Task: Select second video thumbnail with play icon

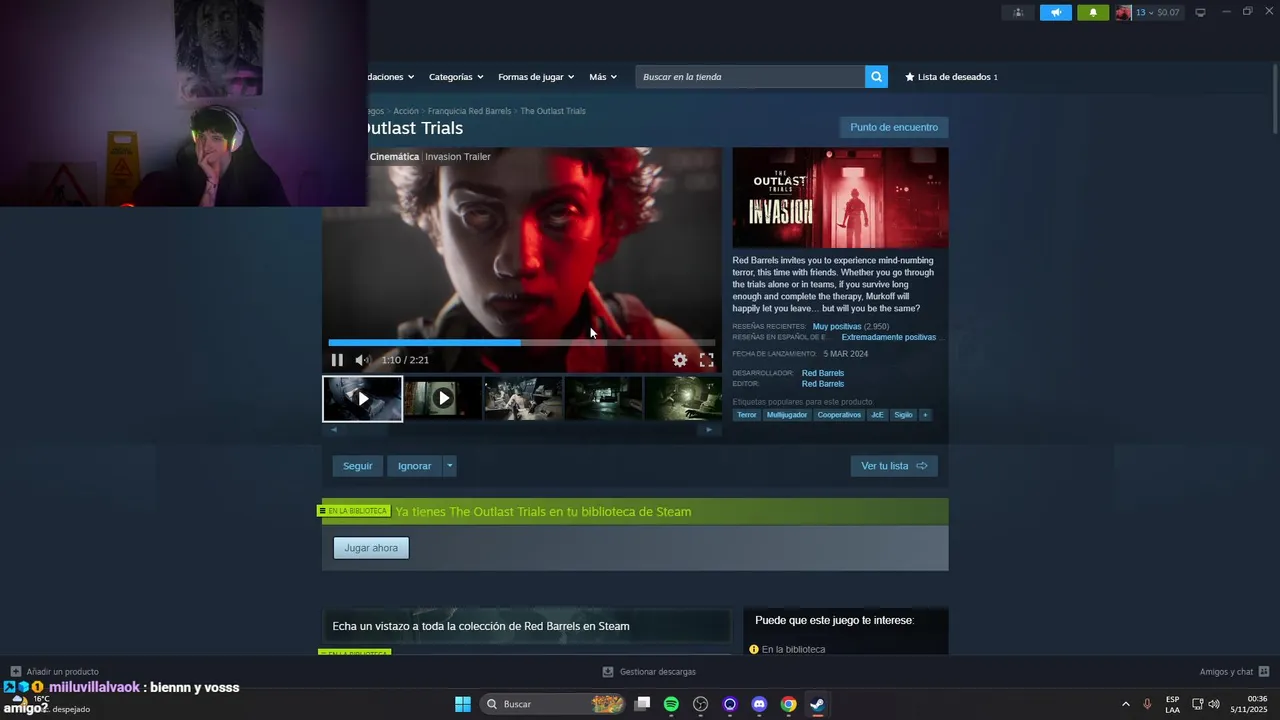Action: tap(443, 399)
